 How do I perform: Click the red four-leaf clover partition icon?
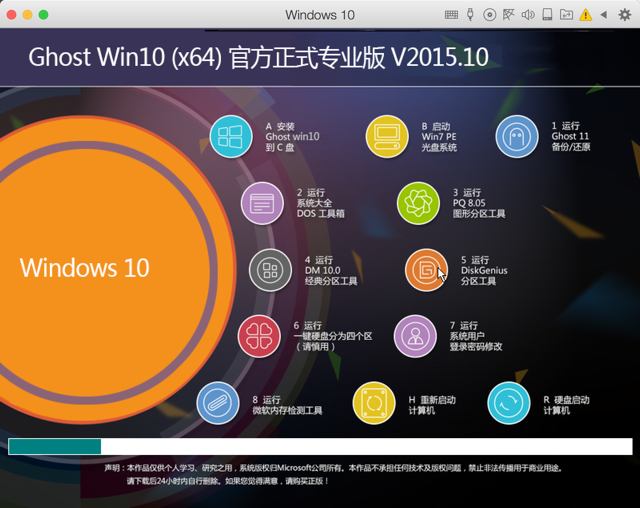(x=259, y=336)
